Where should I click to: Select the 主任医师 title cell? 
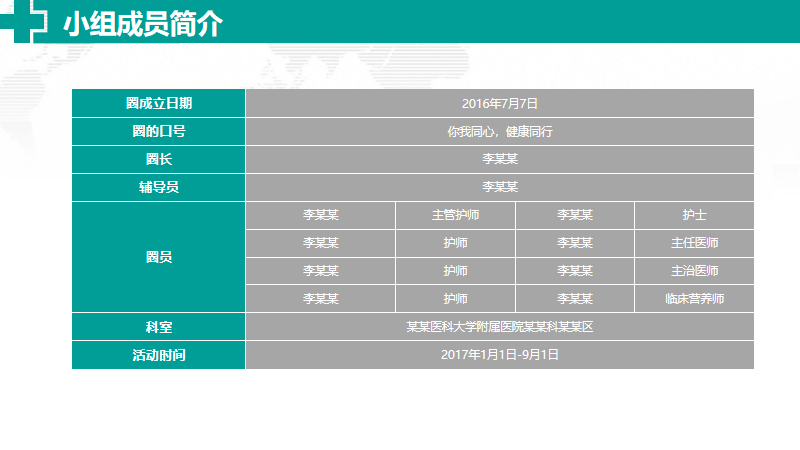pos(694,243)
